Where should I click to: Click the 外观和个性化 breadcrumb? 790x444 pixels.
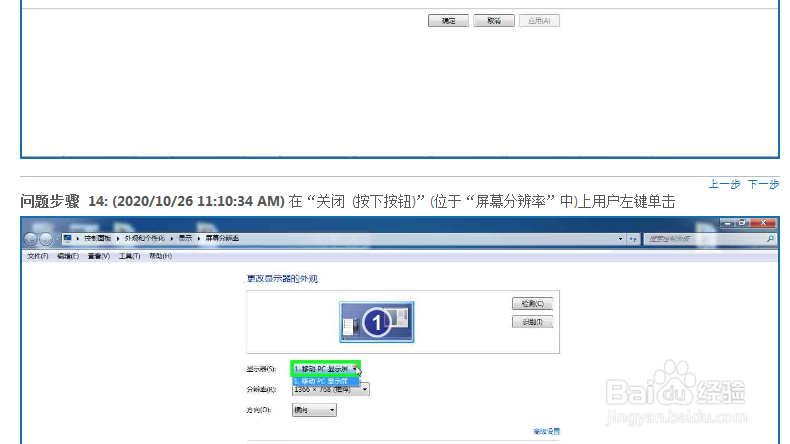(145, 238)
